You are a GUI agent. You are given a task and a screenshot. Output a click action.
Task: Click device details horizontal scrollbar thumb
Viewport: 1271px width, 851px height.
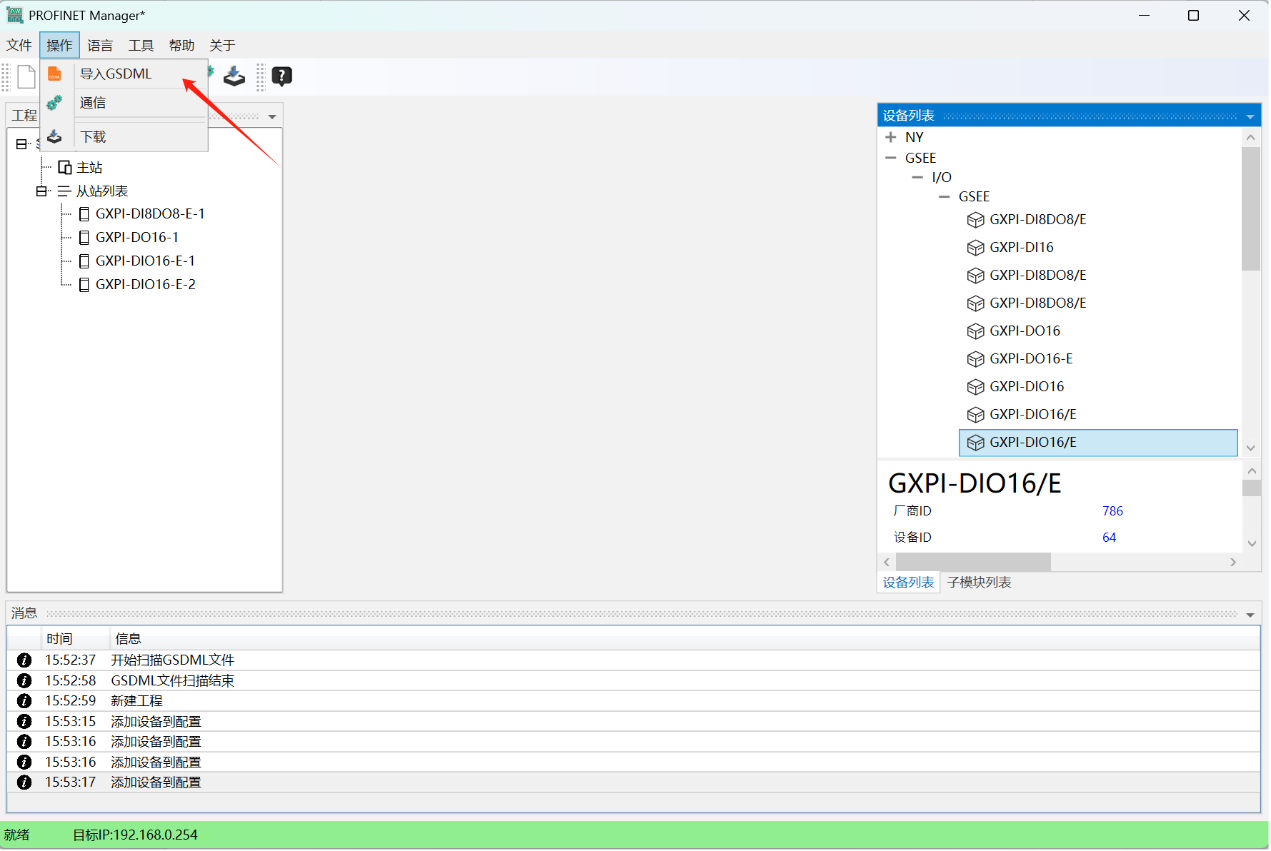click(974, 562)
